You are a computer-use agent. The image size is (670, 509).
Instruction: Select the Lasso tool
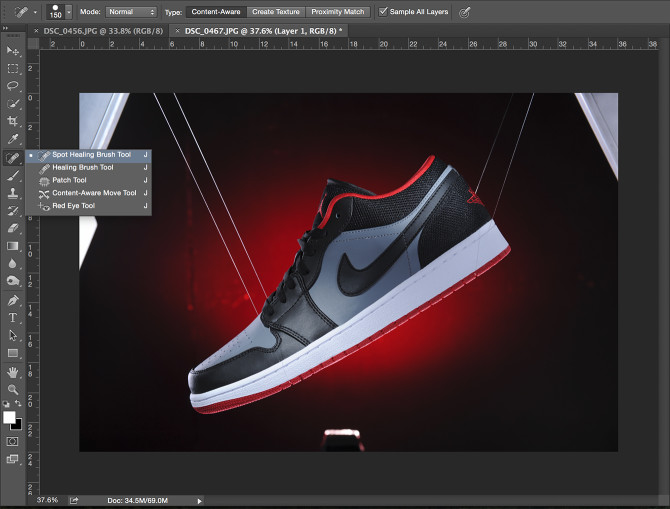pos(13,86)
